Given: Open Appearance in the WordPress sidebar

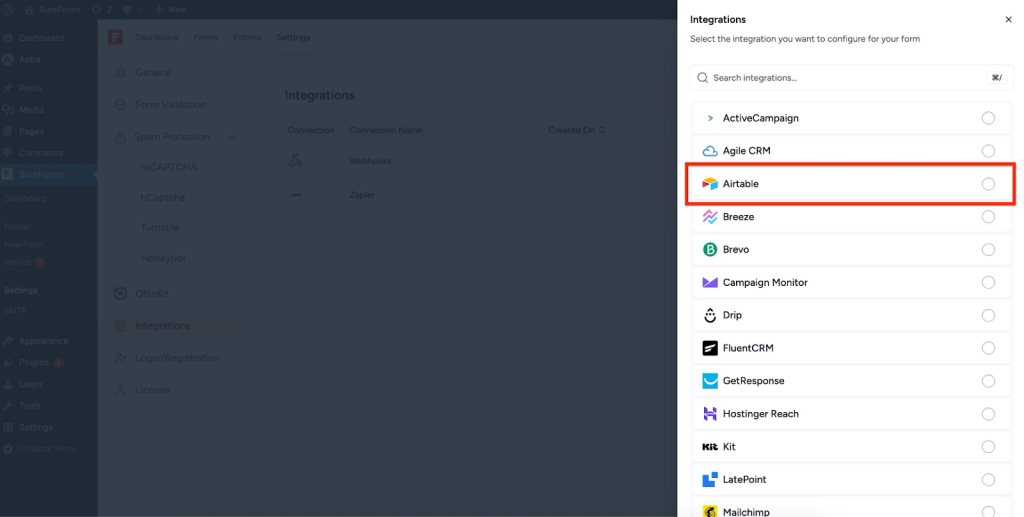Looking at the screenshot, I should pos(43,341).
